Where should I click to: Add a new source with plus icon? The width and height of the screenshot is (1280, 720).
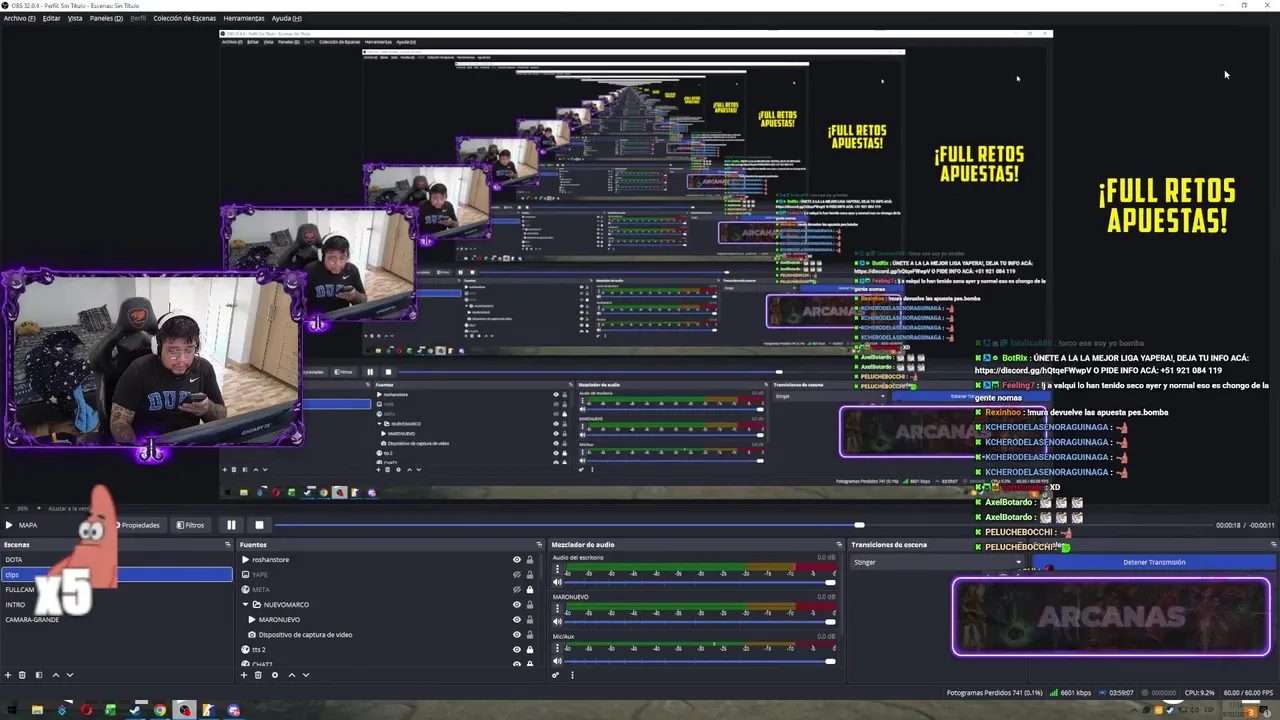tap(244, 675)
